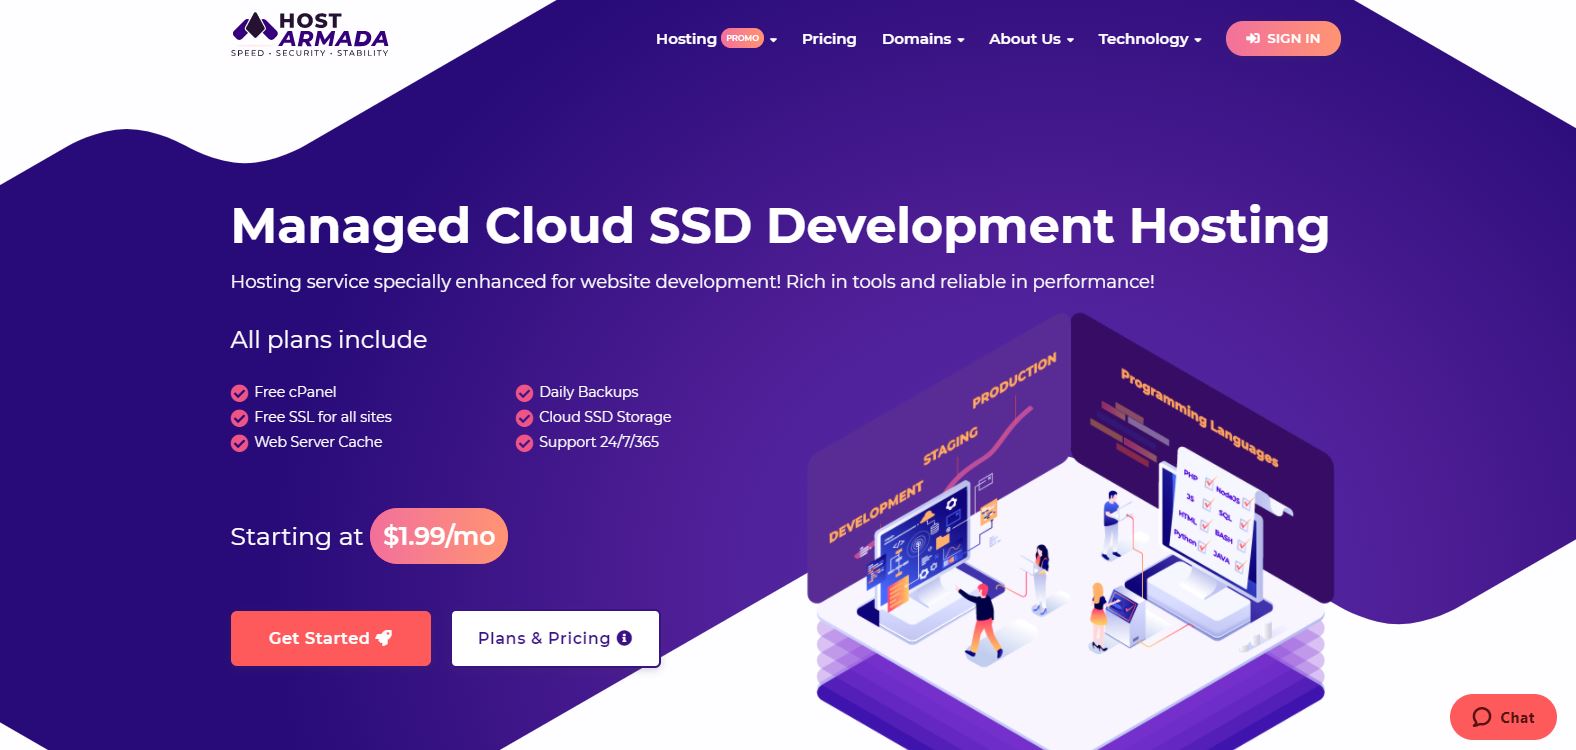Click the checkmark beside Daily Backups
The image size is (1576, 750).
tap(524, 393)
